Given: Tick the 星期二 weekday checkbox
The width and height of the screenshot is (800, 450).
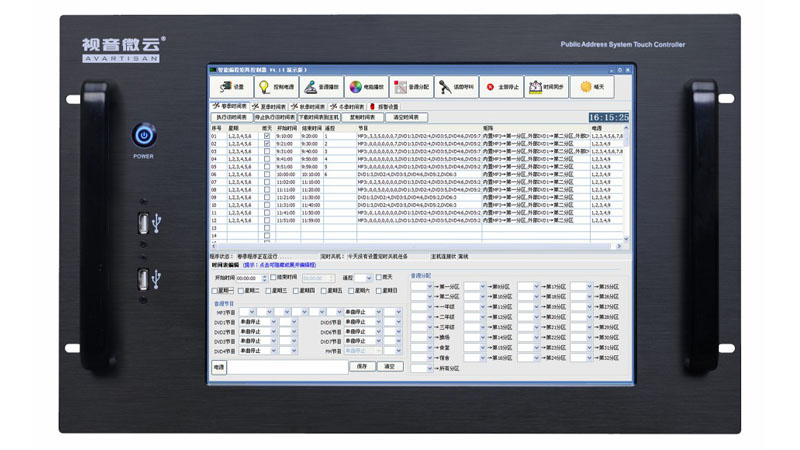Looking at the screenshot, I should tap(241, 291).
